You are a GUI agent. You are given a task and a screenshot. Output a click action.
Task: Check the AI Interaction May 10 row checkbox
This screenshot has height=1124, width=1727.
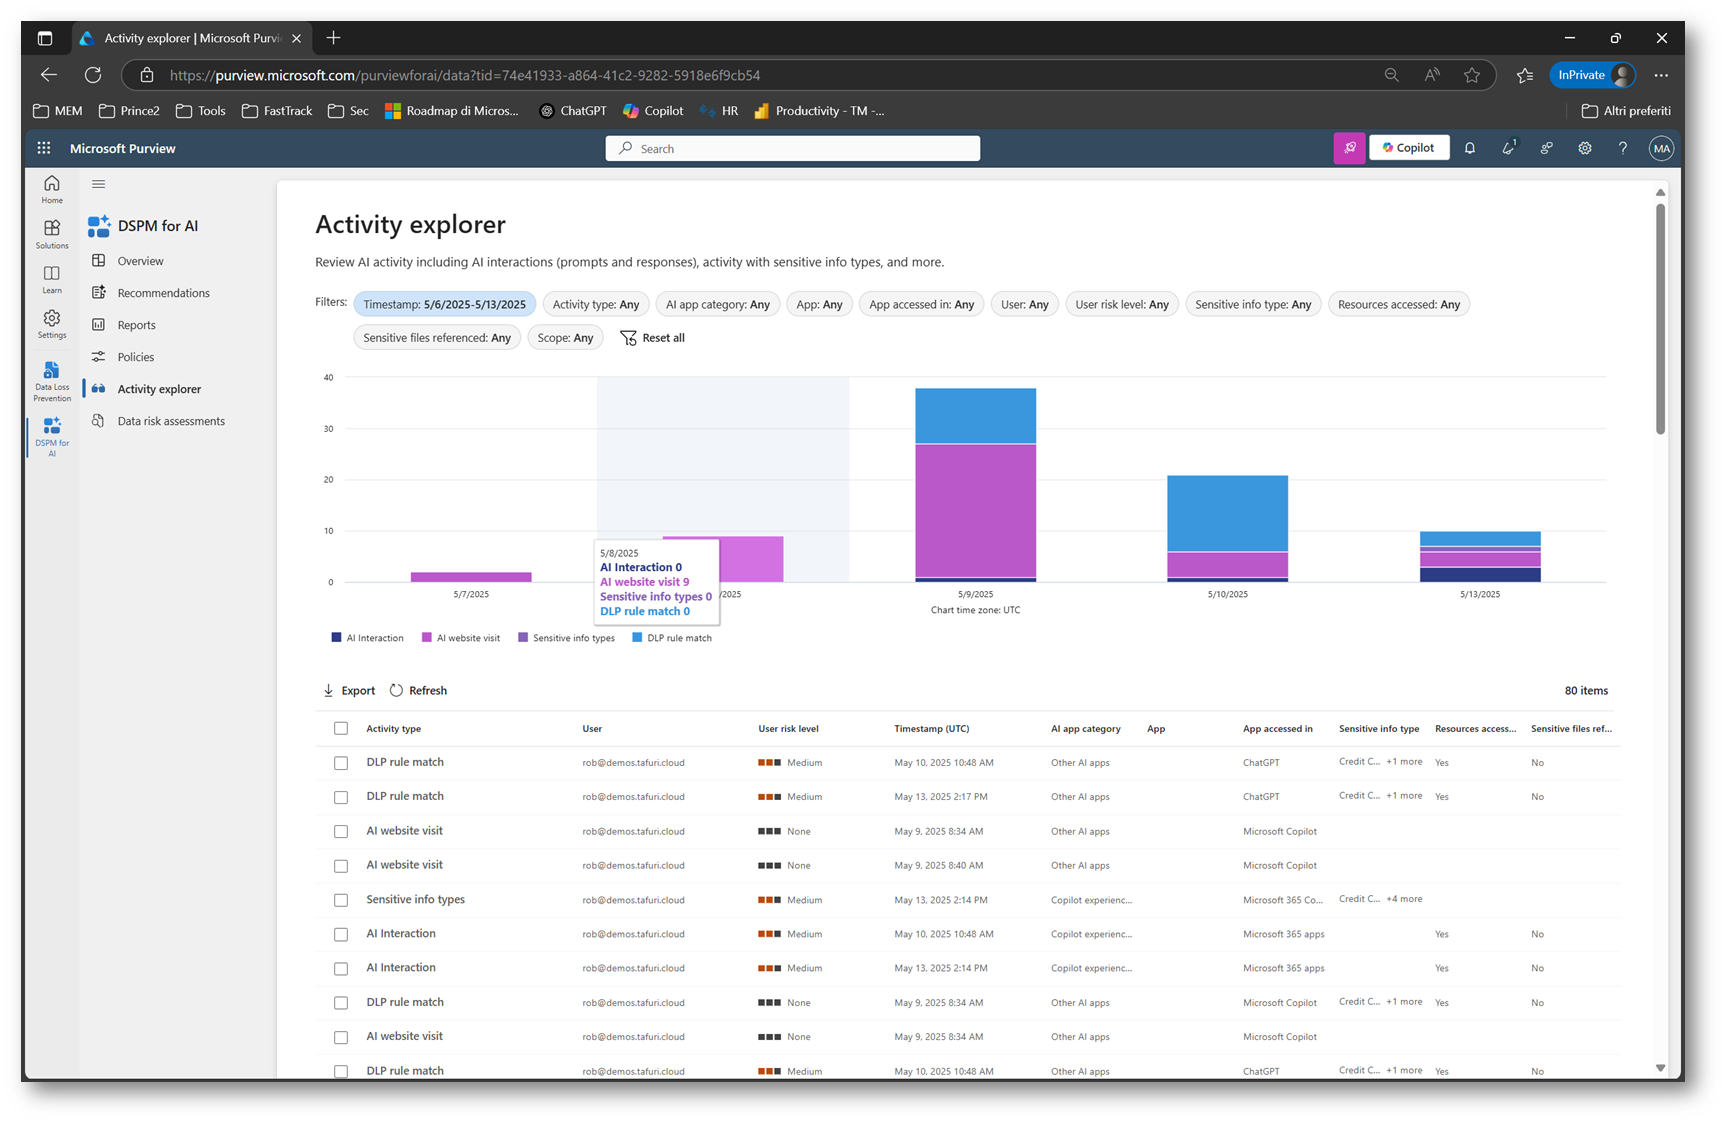point(341,934)
